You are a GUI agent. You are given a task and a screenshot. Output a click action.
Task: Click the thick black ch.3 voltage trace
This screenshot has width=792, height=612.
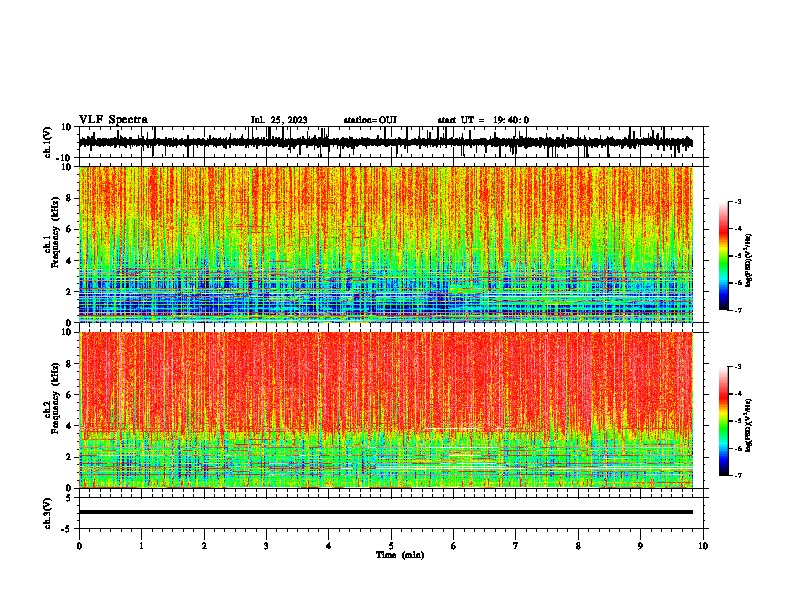(386, 512)
